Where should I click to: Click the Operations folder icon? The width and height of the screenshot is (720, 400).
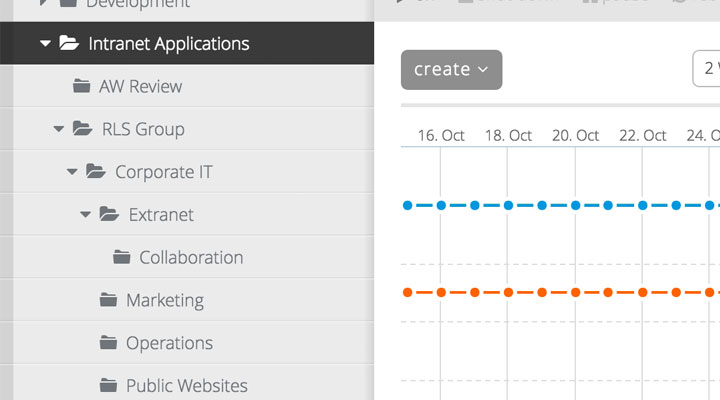tap(108, 342)
